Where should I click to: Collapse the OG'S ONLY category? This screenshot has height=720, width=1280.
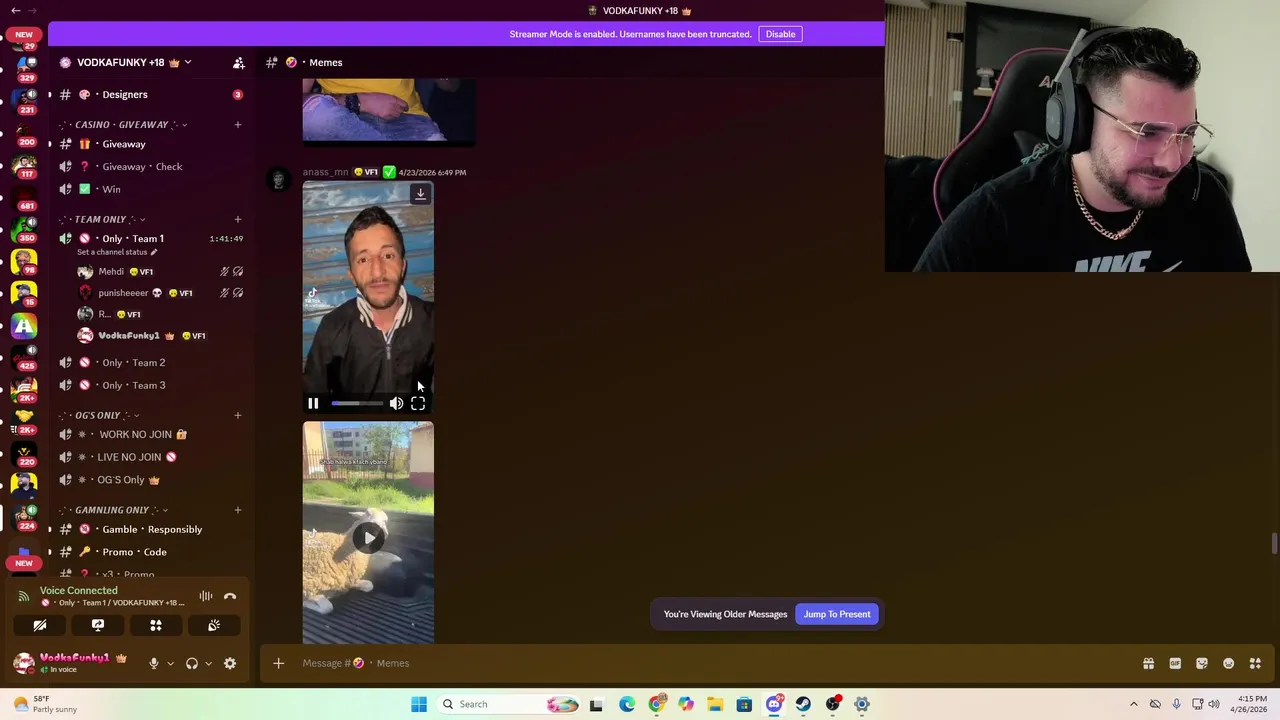[99, 415]
